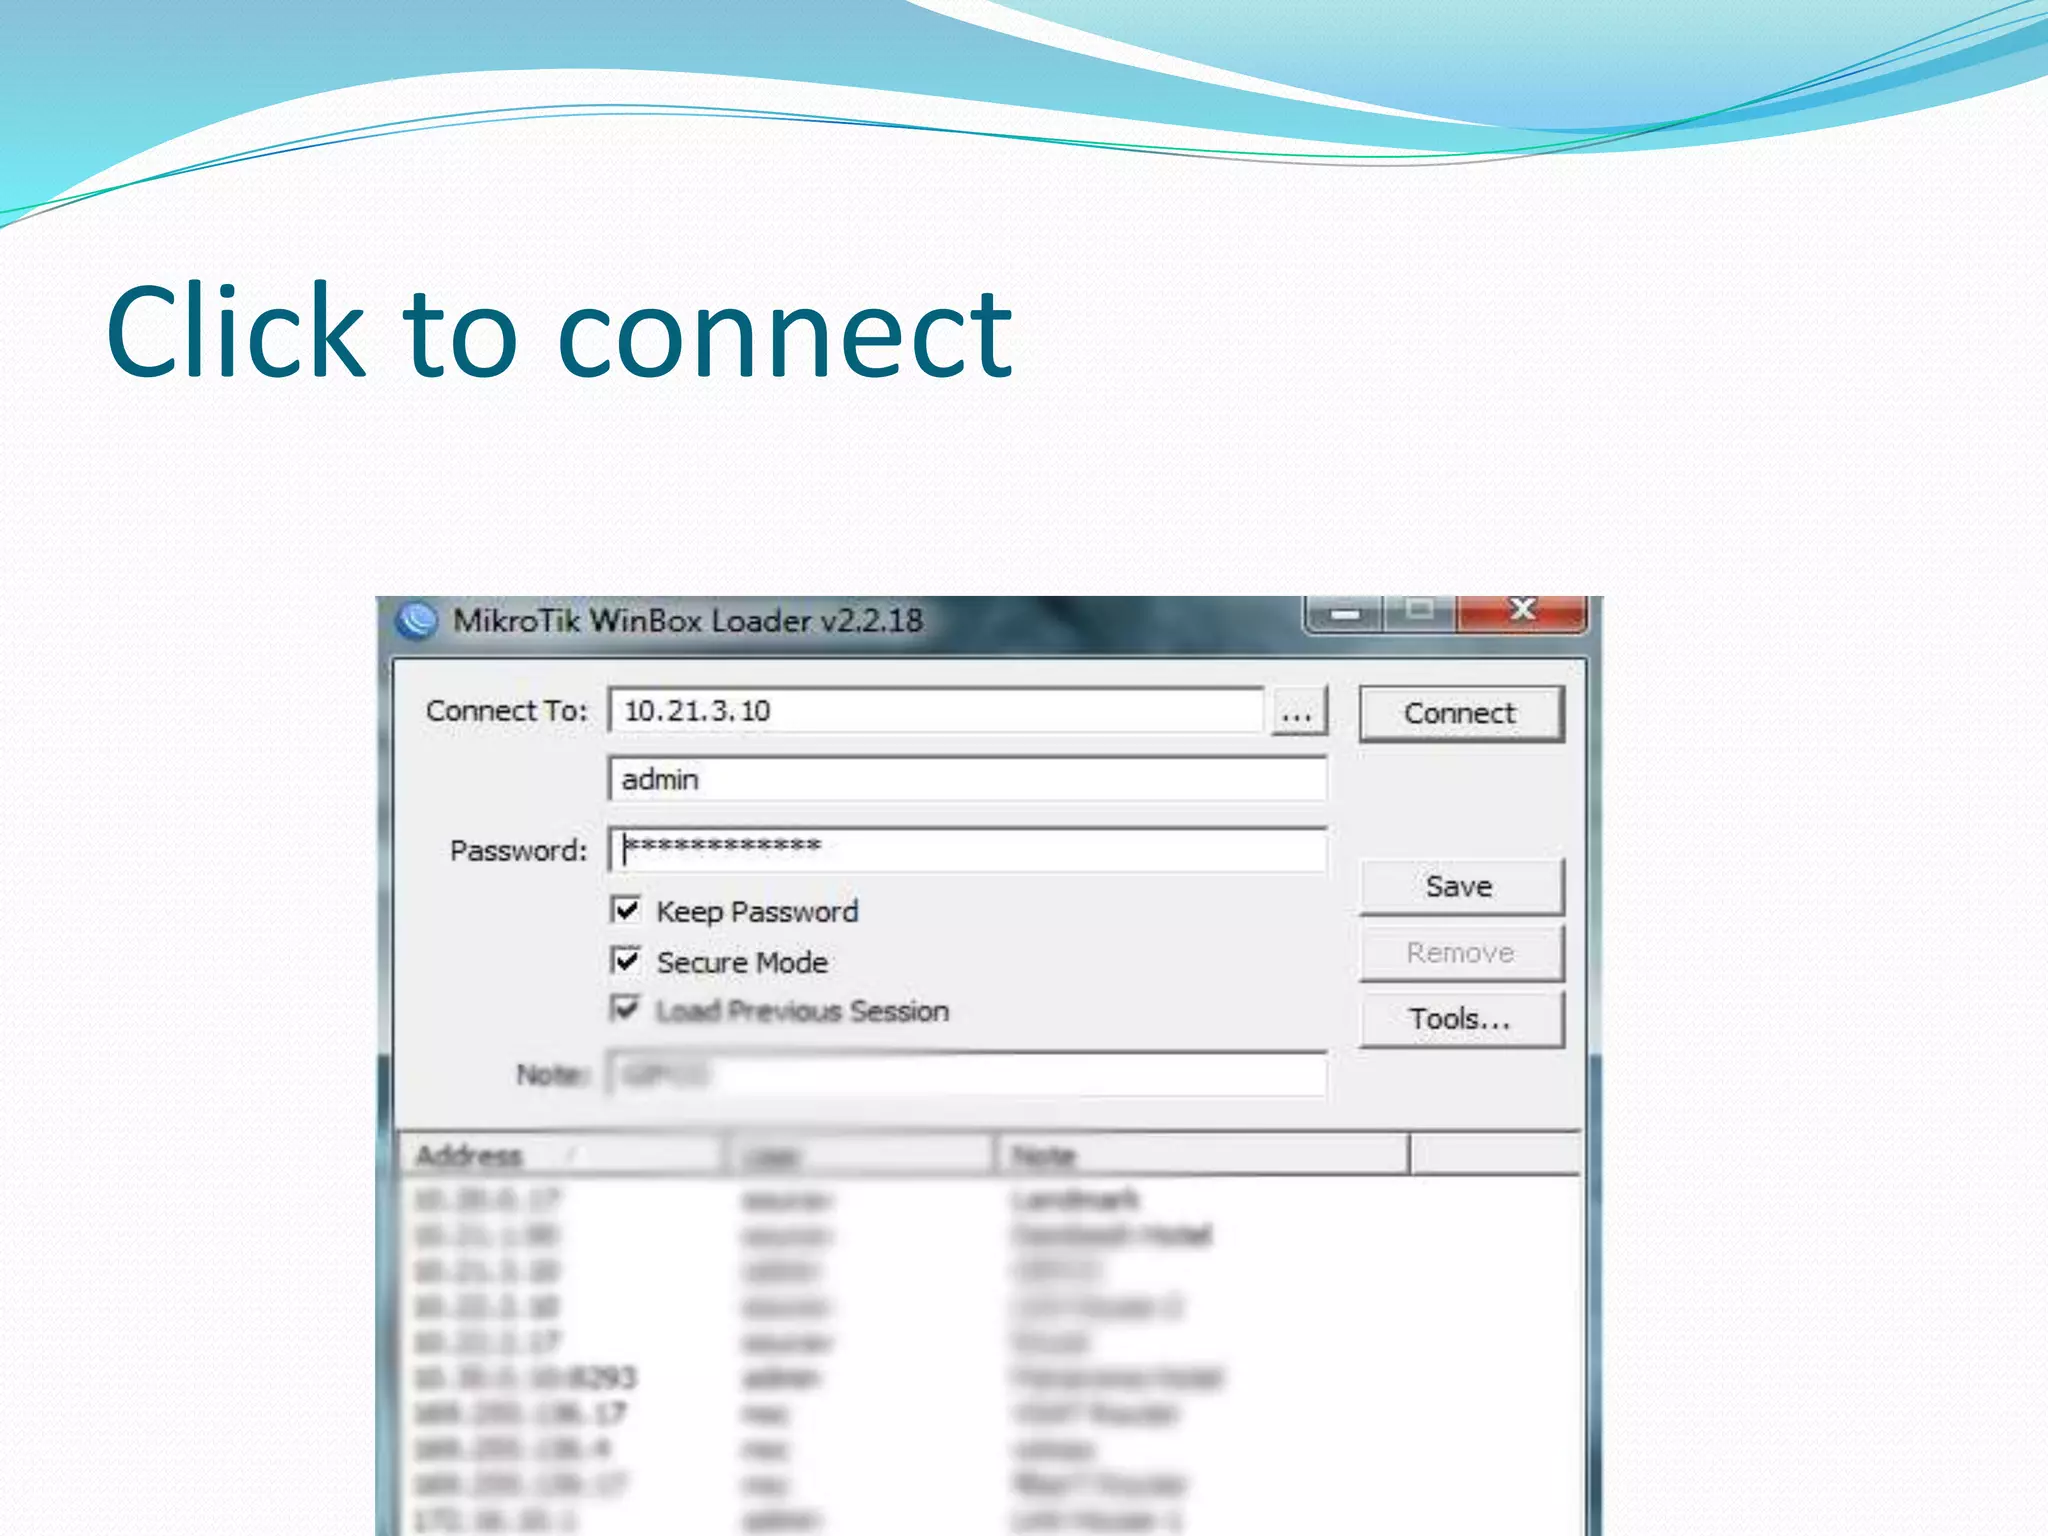Click the WinBox Loader title bar icon
The width and height of the screenshot is (2048, 1536).
click(x=417, y=620)
